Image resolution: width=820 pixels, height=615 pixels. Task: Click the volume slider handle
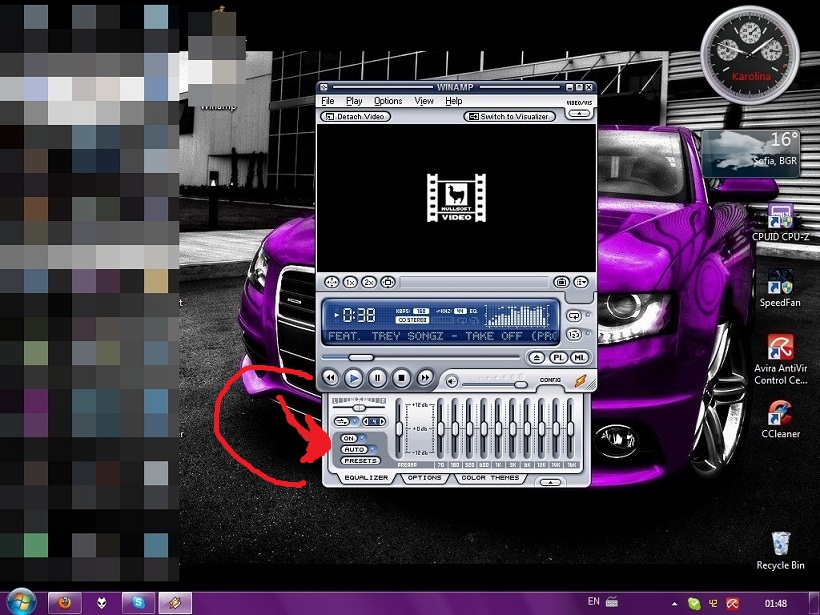pos(520,384)
